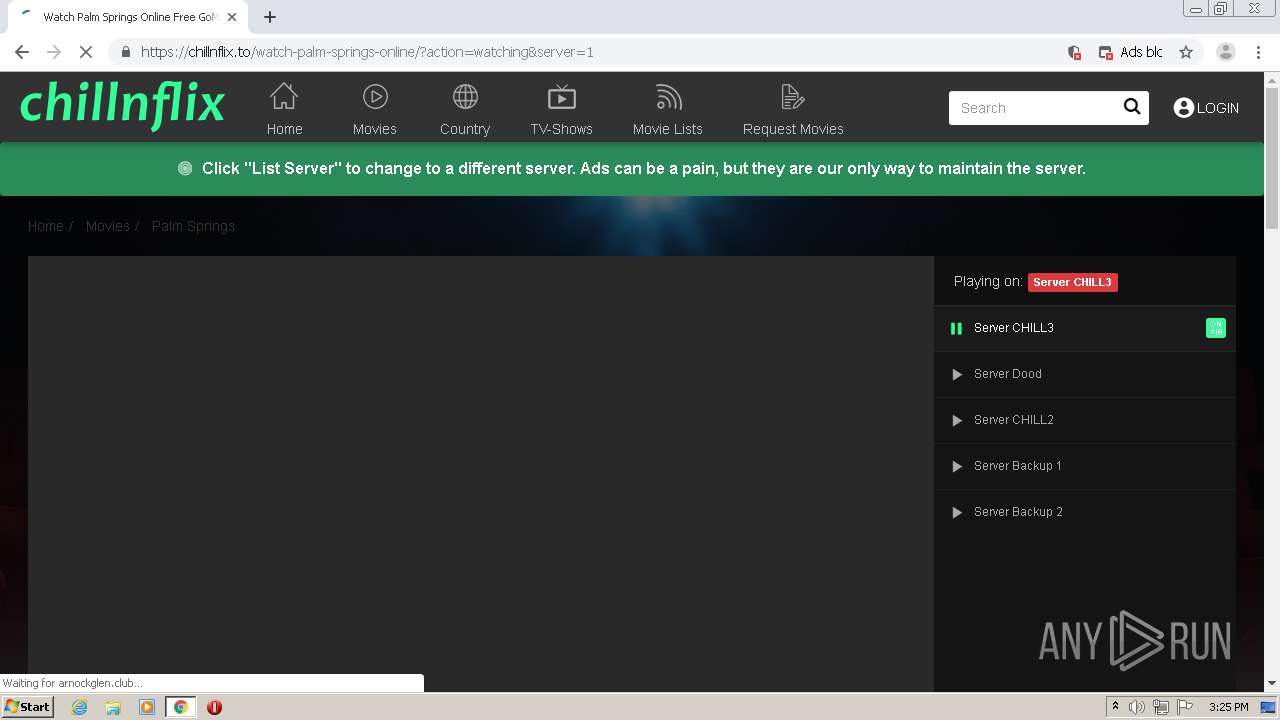
Task: Click the Palm Springs breadcrumb
Action: [x=193, y=226]
